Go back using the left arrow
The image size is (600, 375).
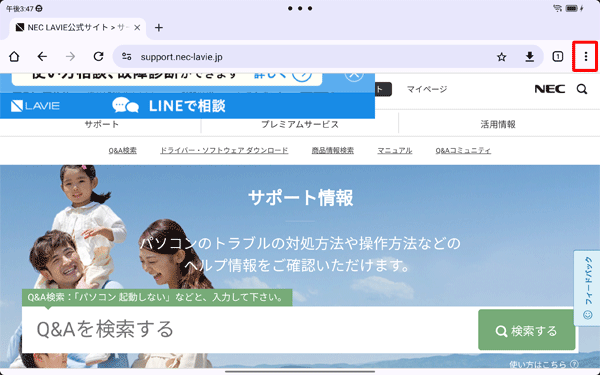click(42, 57)
